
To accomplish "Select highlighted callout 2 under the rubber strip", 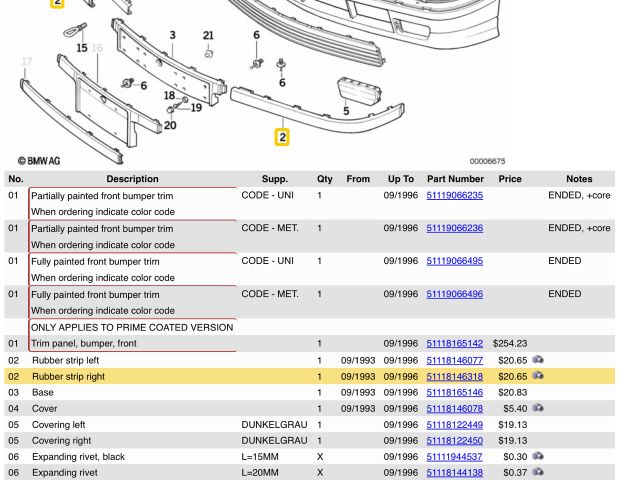I will coord(282,137).
